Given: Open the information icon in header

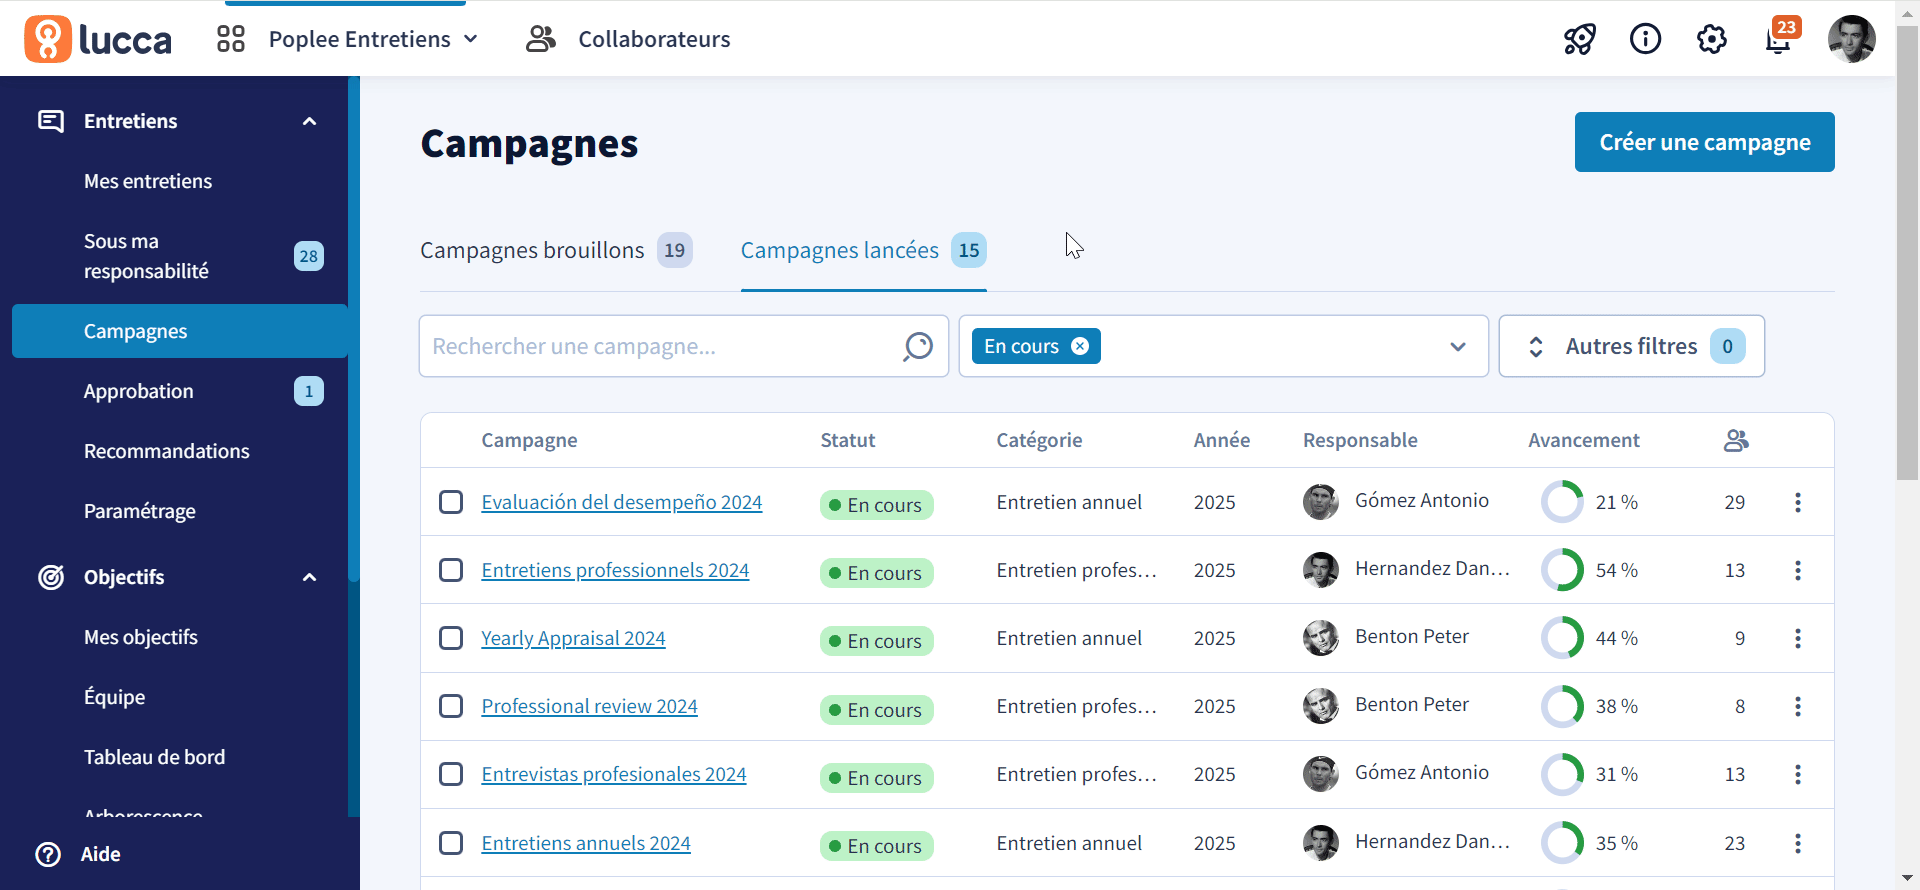Looking at the screenshot, I should (x=1645, y=39).
